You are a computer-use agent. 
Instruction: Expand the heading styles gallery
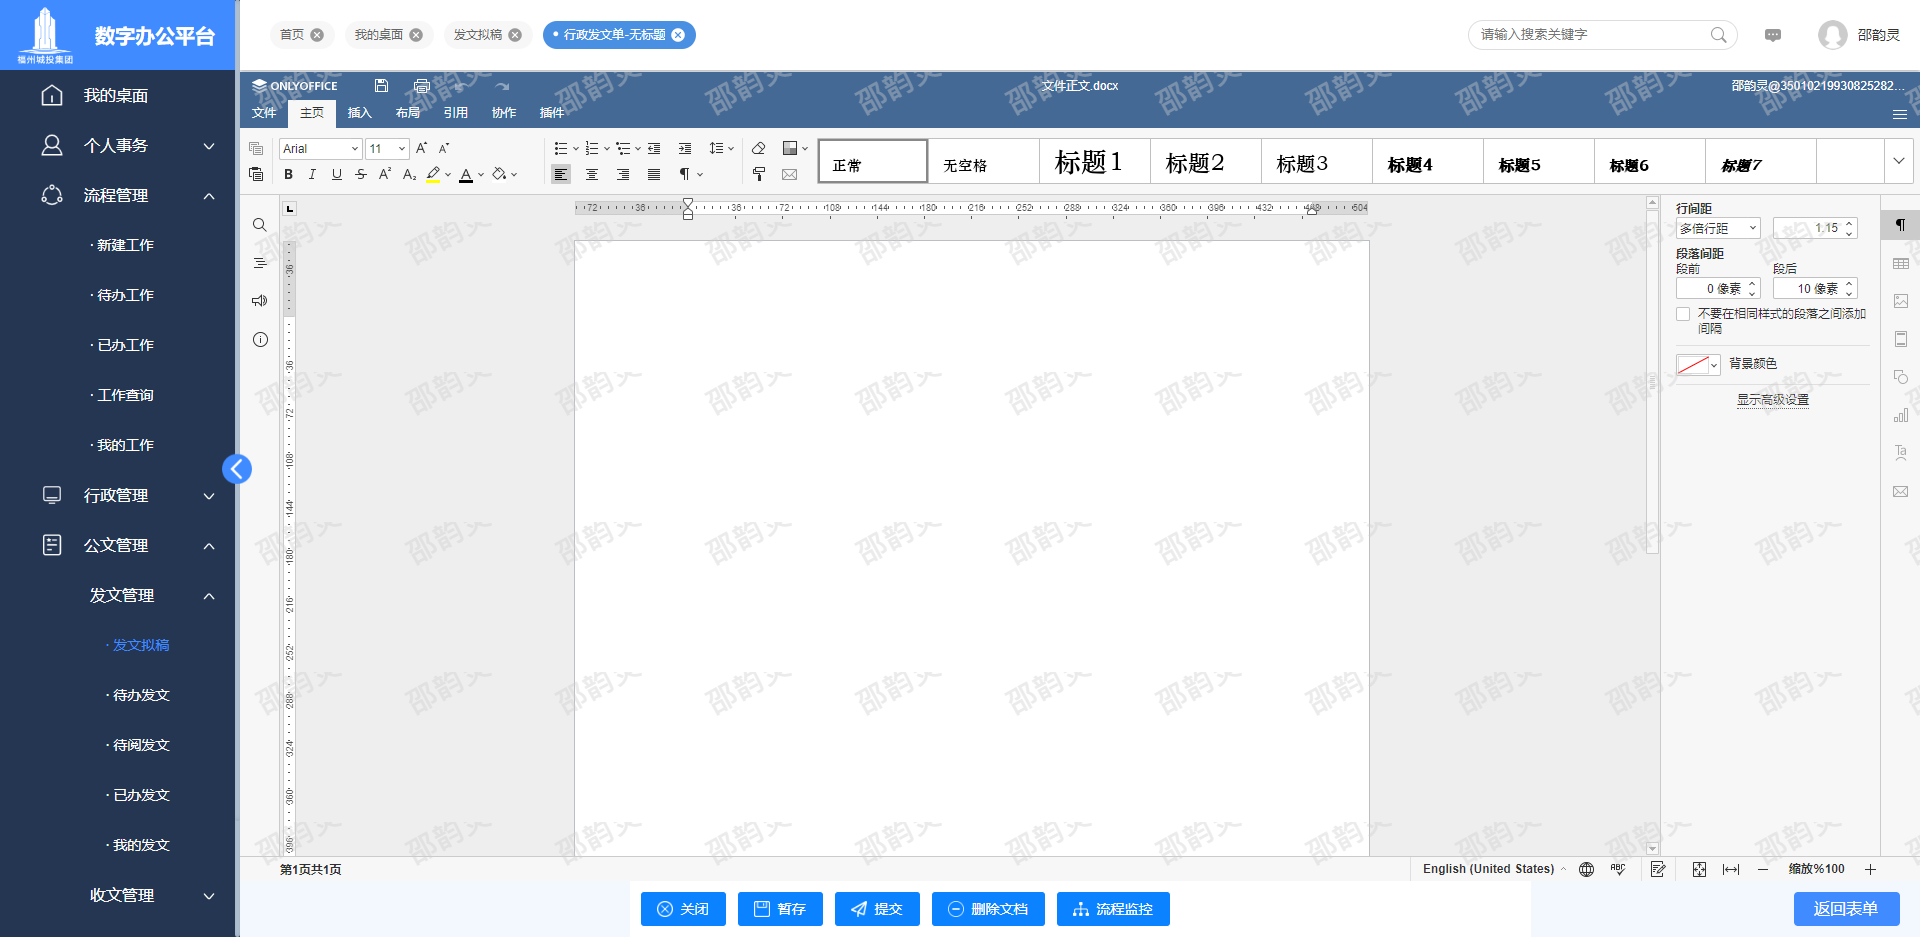(1898, 161)
